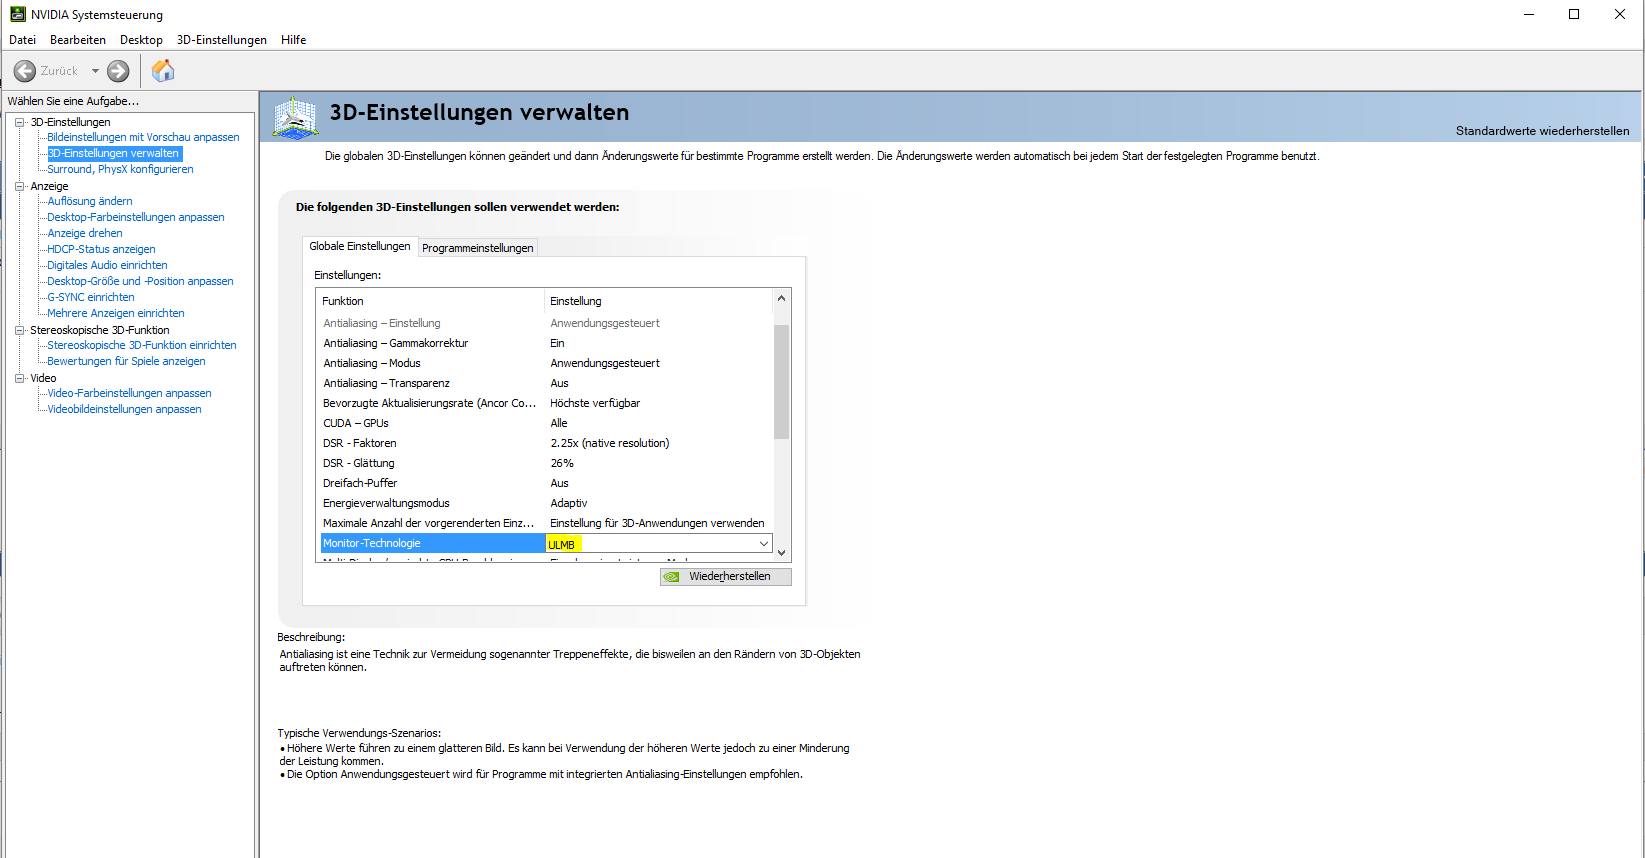This screenshot has width=1645, height=858.
Task: Select the Antialiasing – Modus row
Action: pyautogui.click(x=546, y=363)
